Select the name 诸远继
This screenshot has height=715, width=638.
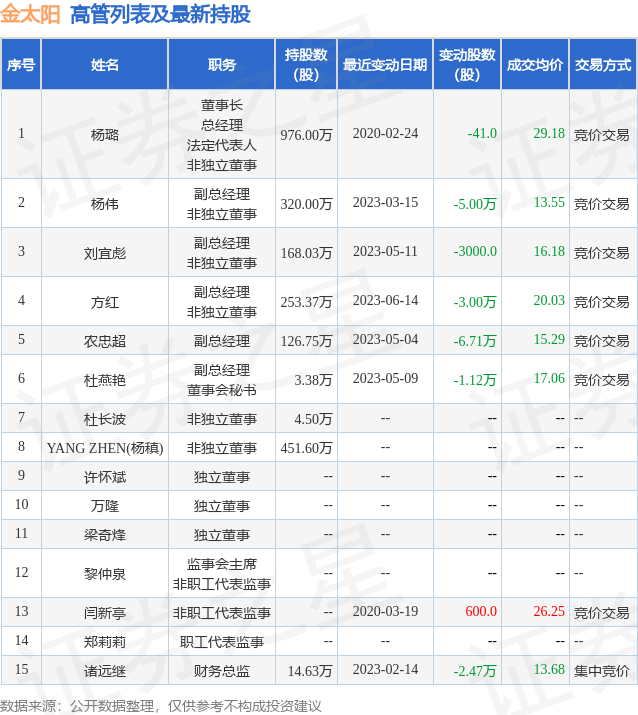click(104, 670)
